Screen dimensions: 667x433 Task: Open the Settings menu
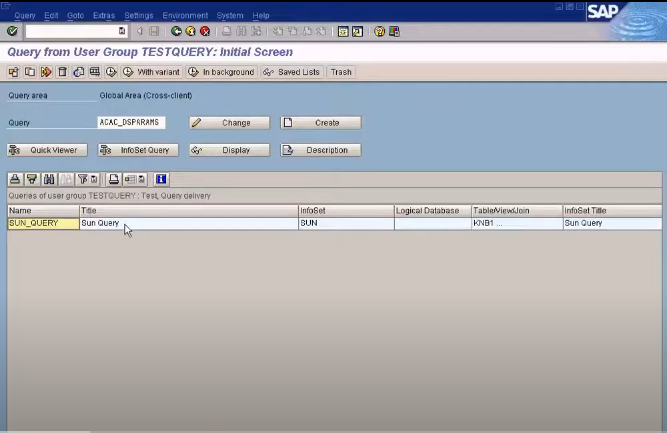(139, 15)
